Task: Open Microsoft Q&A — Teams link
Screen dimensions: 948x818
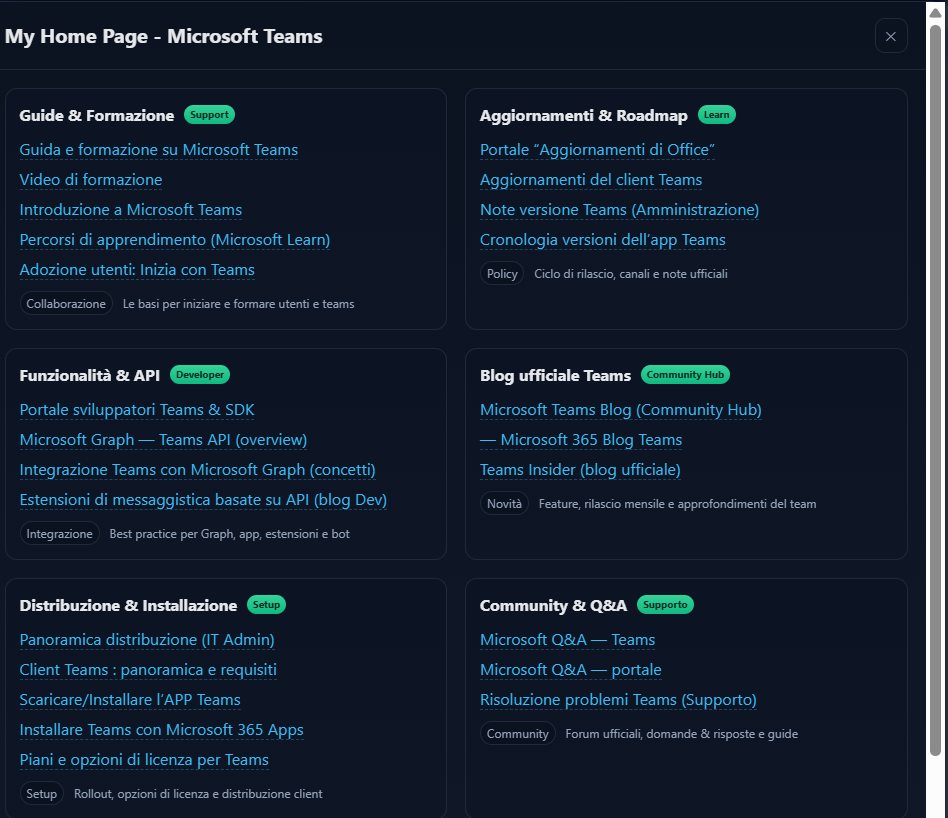Action: point(568,640)
